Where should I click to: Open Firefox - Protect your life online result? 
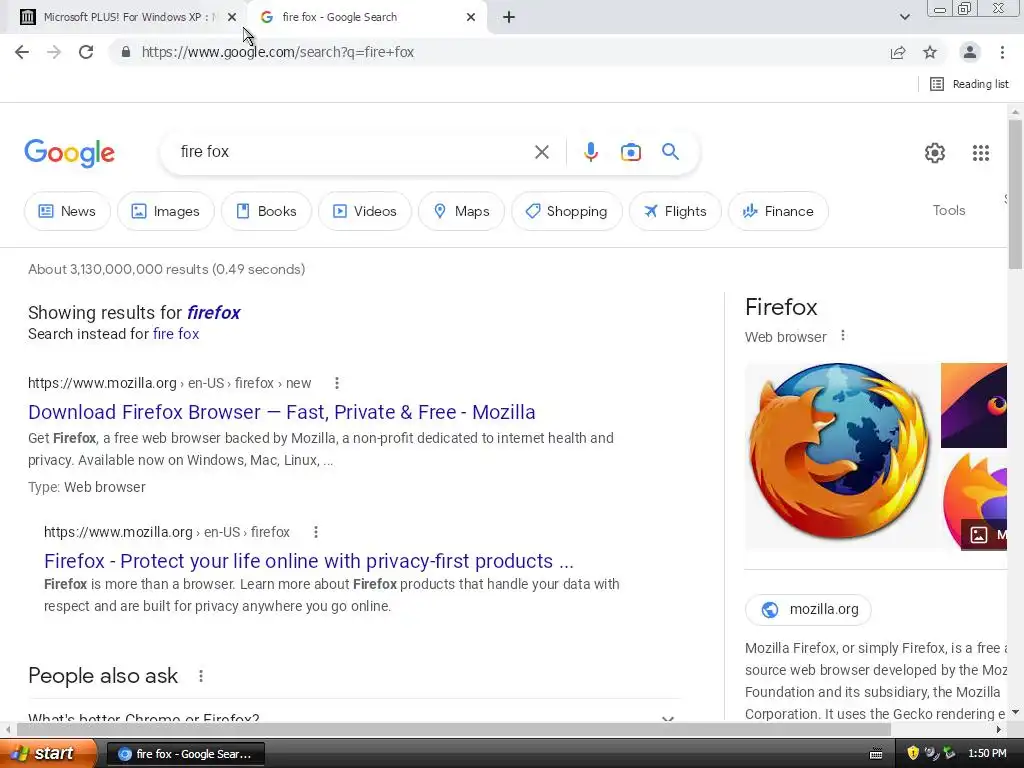309,561
